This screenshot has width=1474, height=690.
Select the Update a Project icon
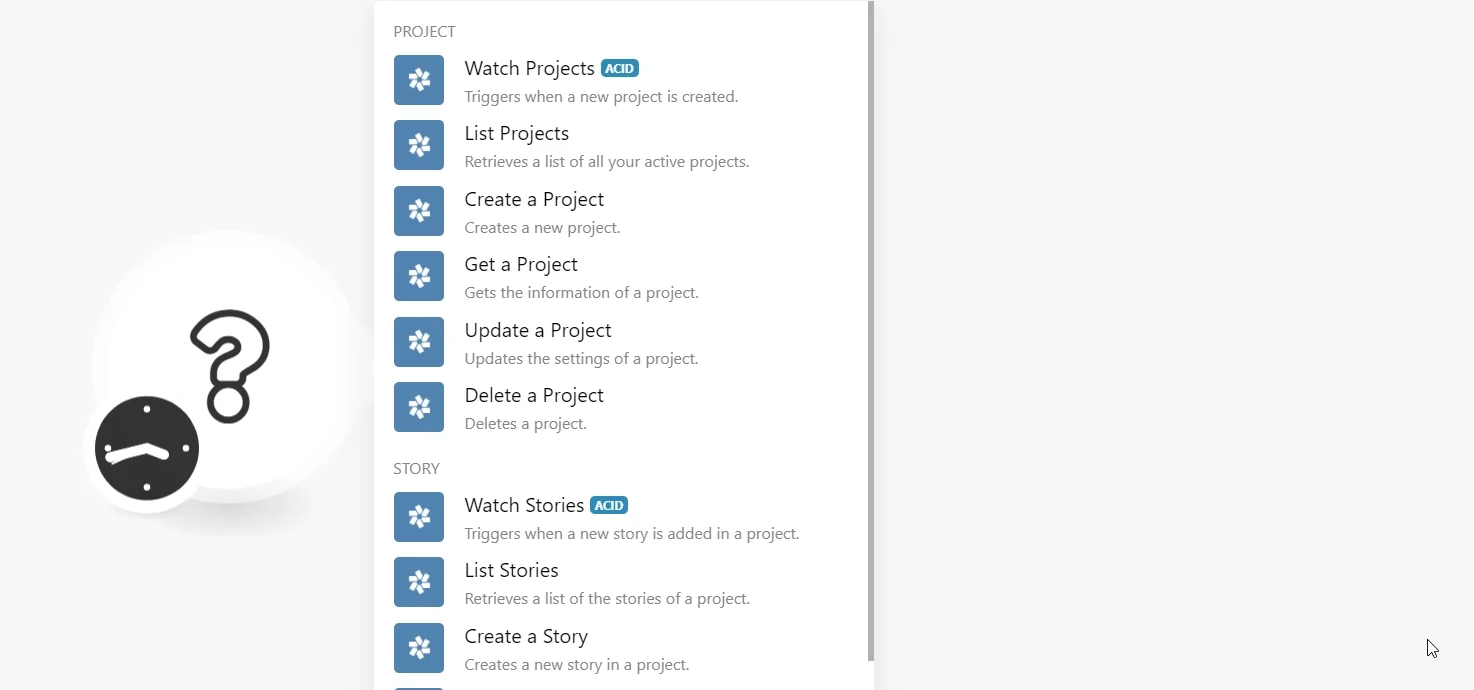[419, 342]
